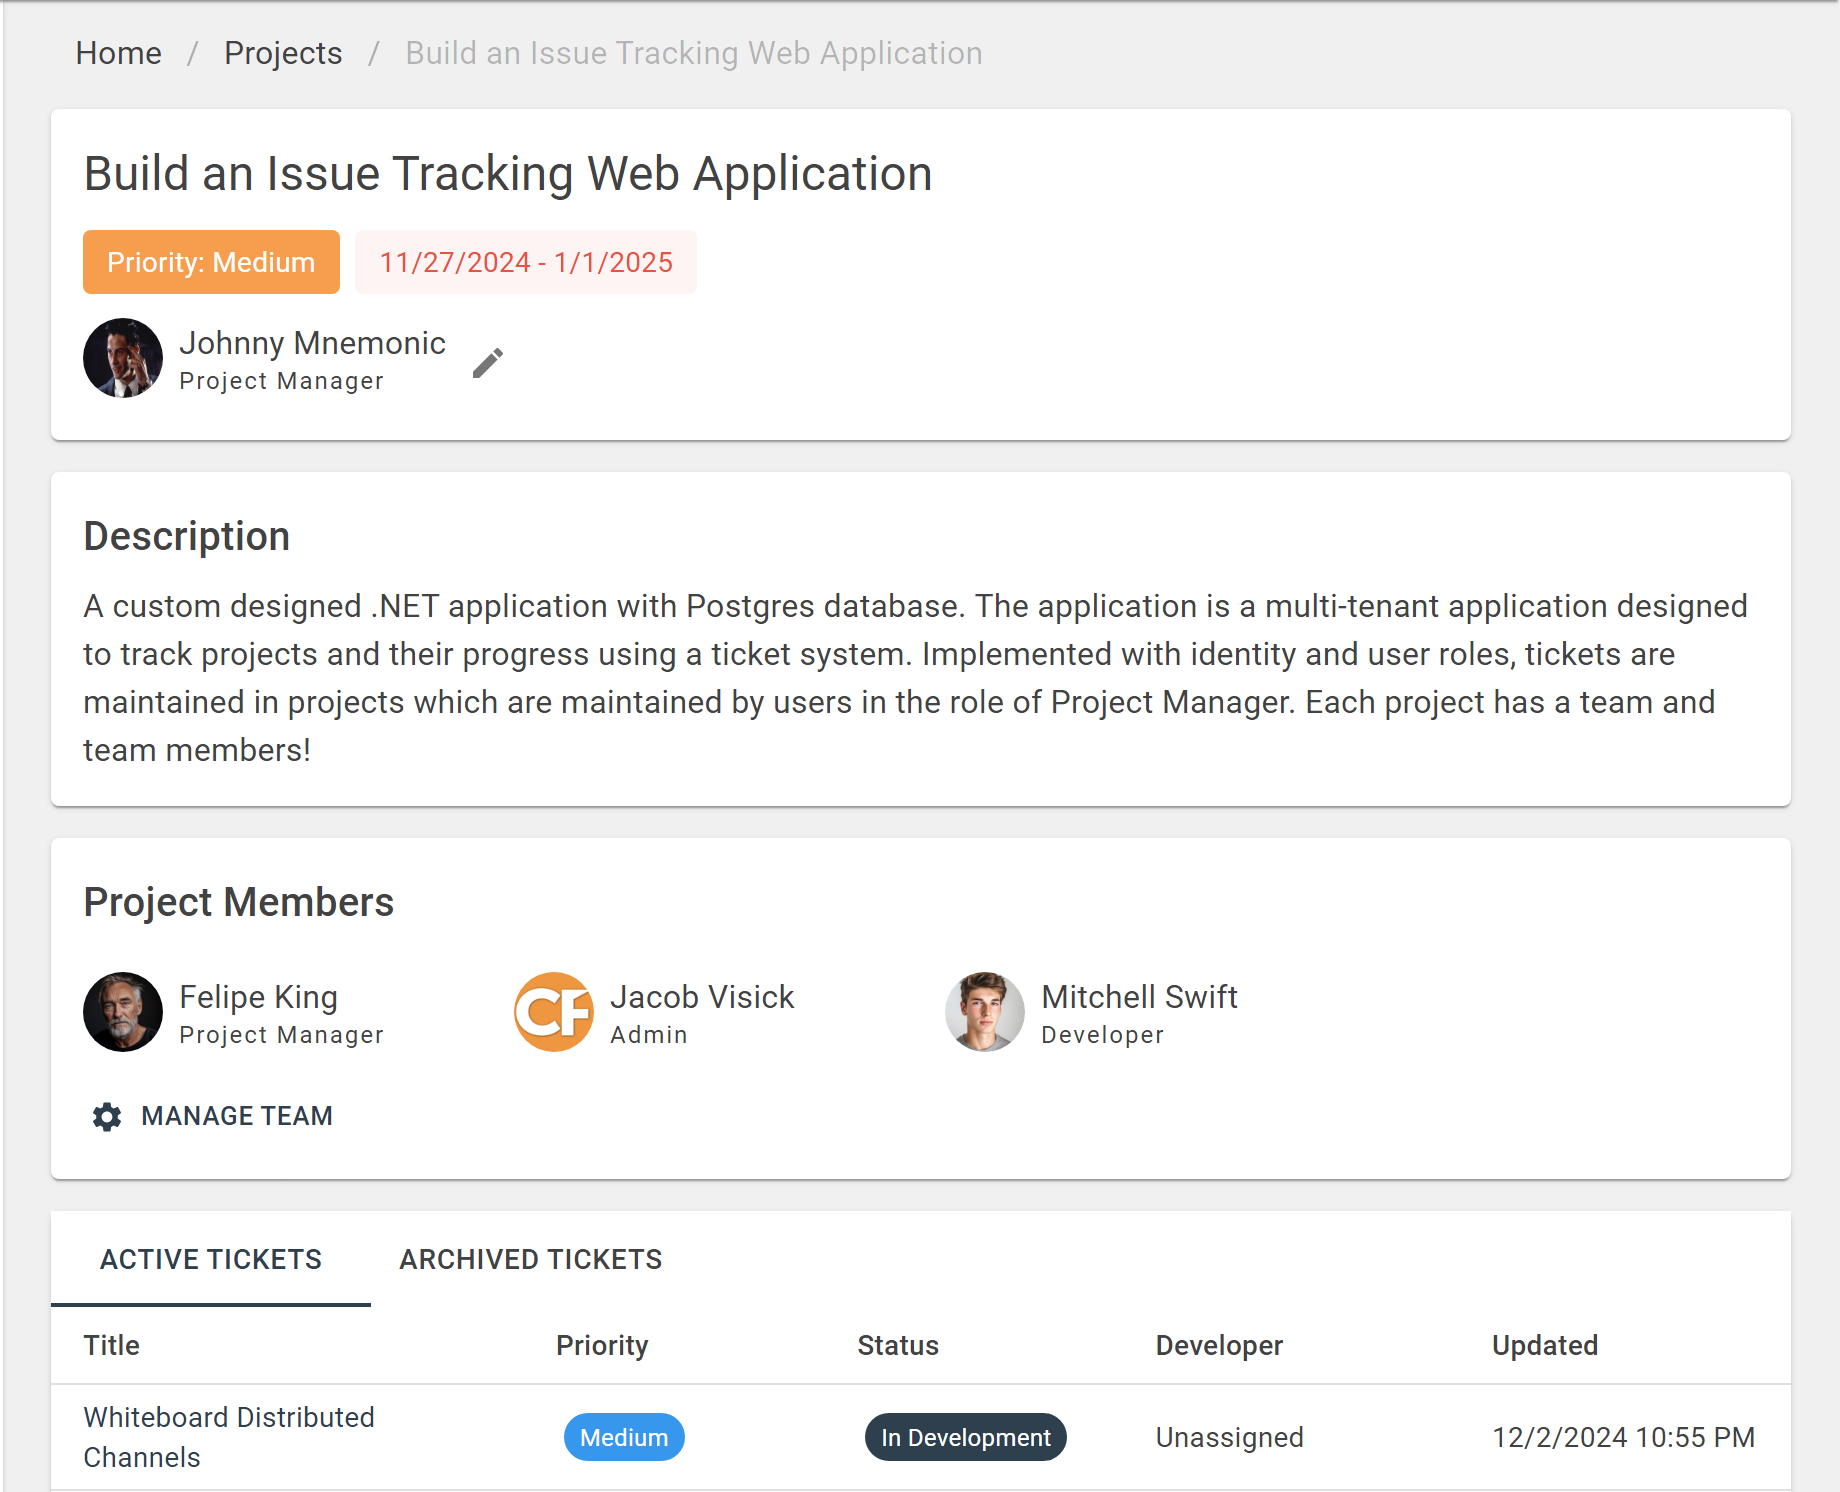Click Felipe King's avatar photo
Screen dimensions: 1840x1492
[123, 1012]
